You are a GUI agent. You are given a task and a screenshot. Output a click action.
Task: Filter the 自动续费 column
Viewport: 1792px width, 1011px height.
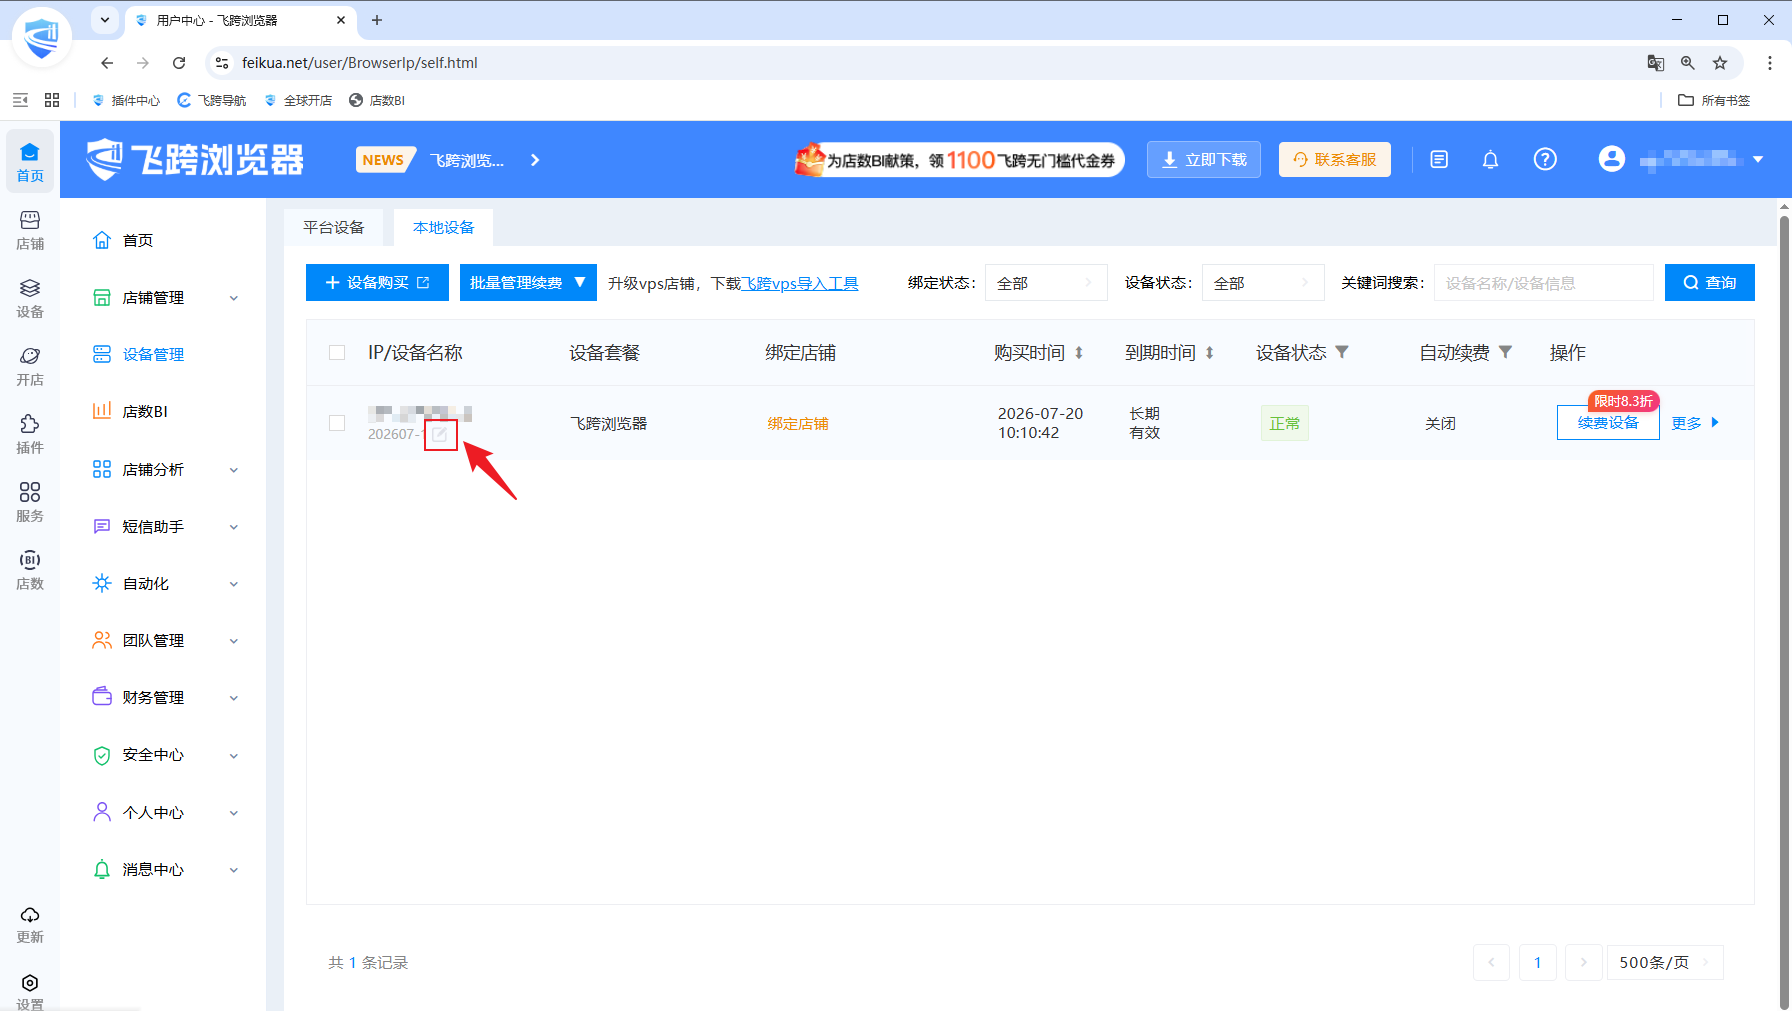pyautogui.click(x=1506, y=352)
